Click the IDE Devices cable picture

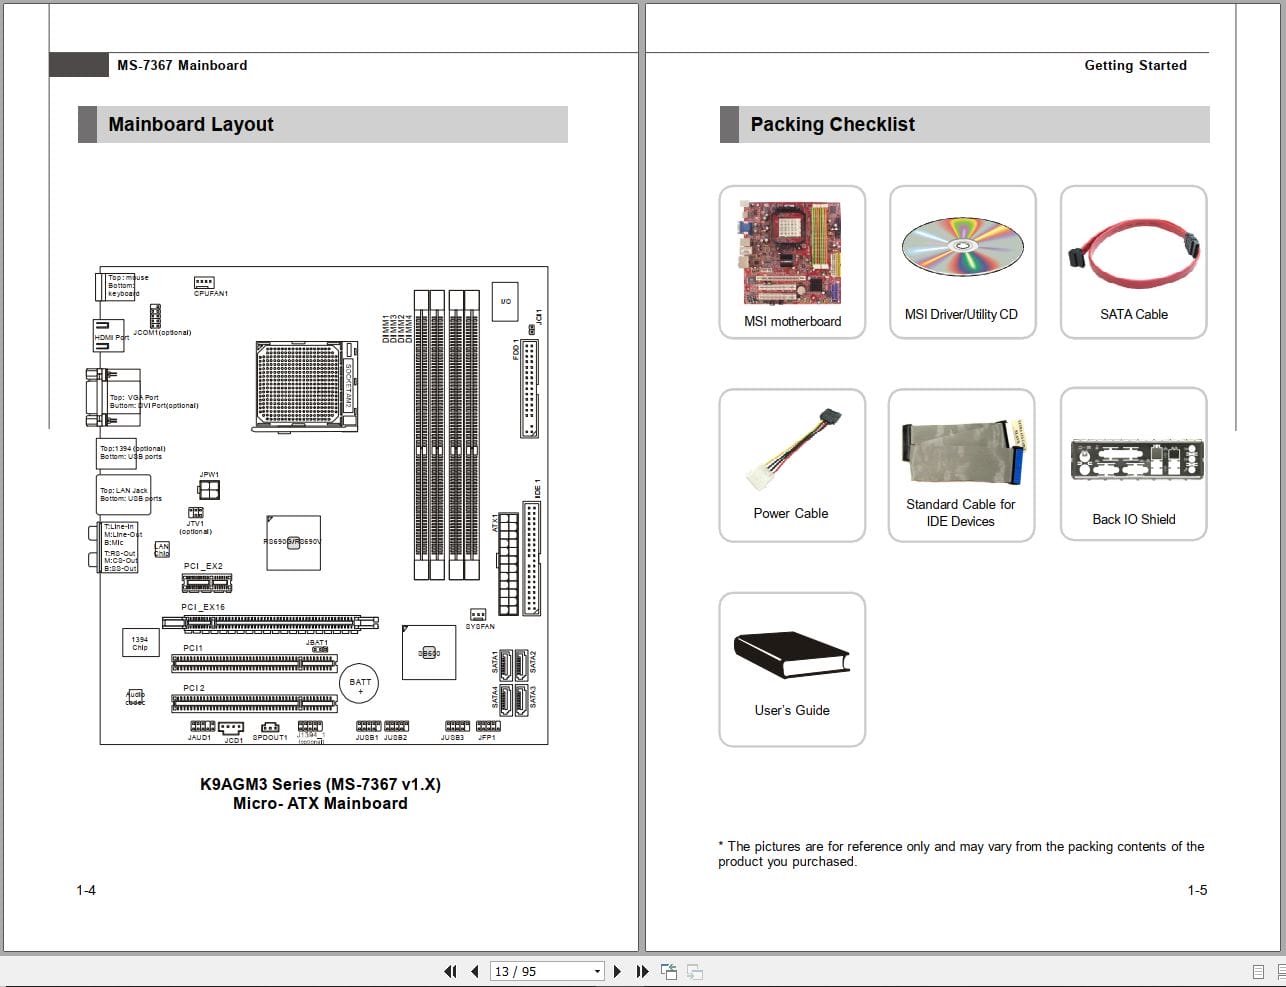coord(961,450)
